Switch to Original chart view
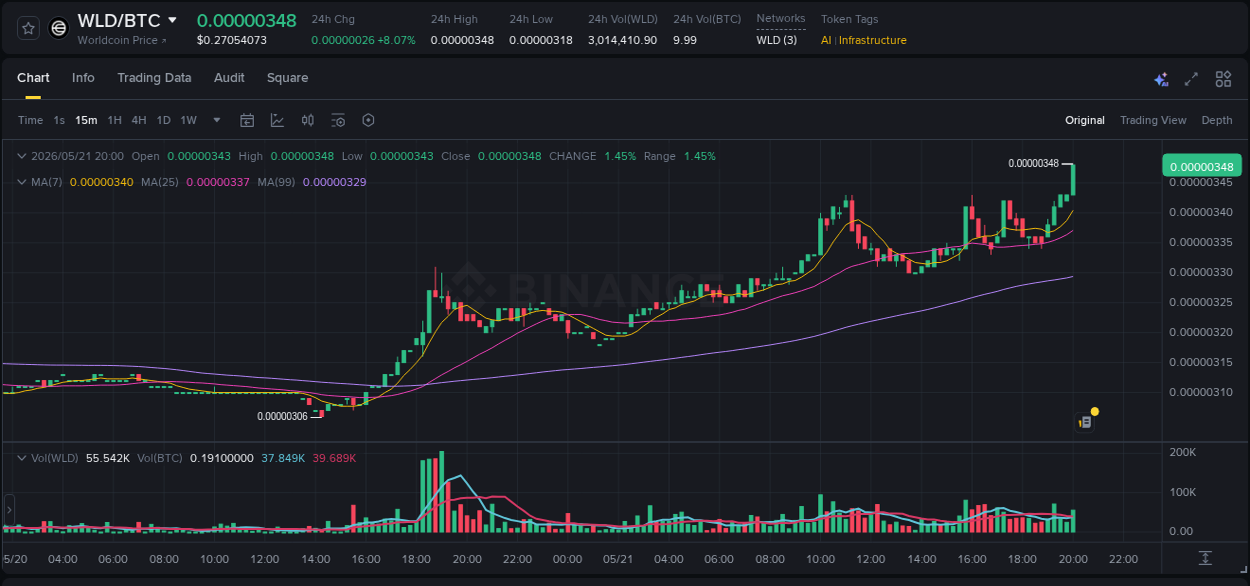 1085,120
